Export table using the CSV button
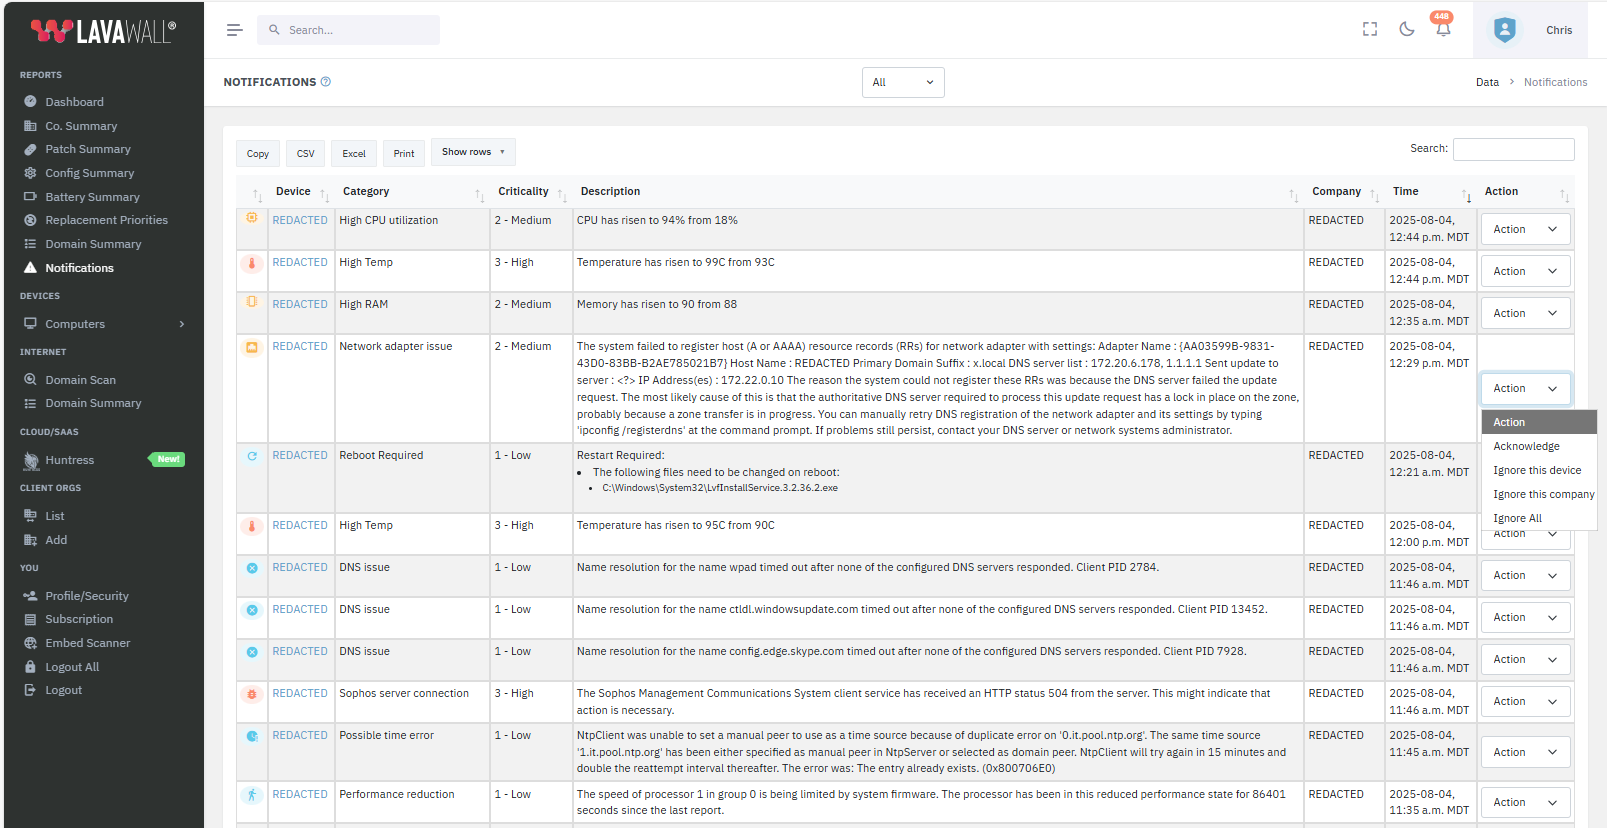1607x828 pixels. pyautogui.click(x=306, y=153)
